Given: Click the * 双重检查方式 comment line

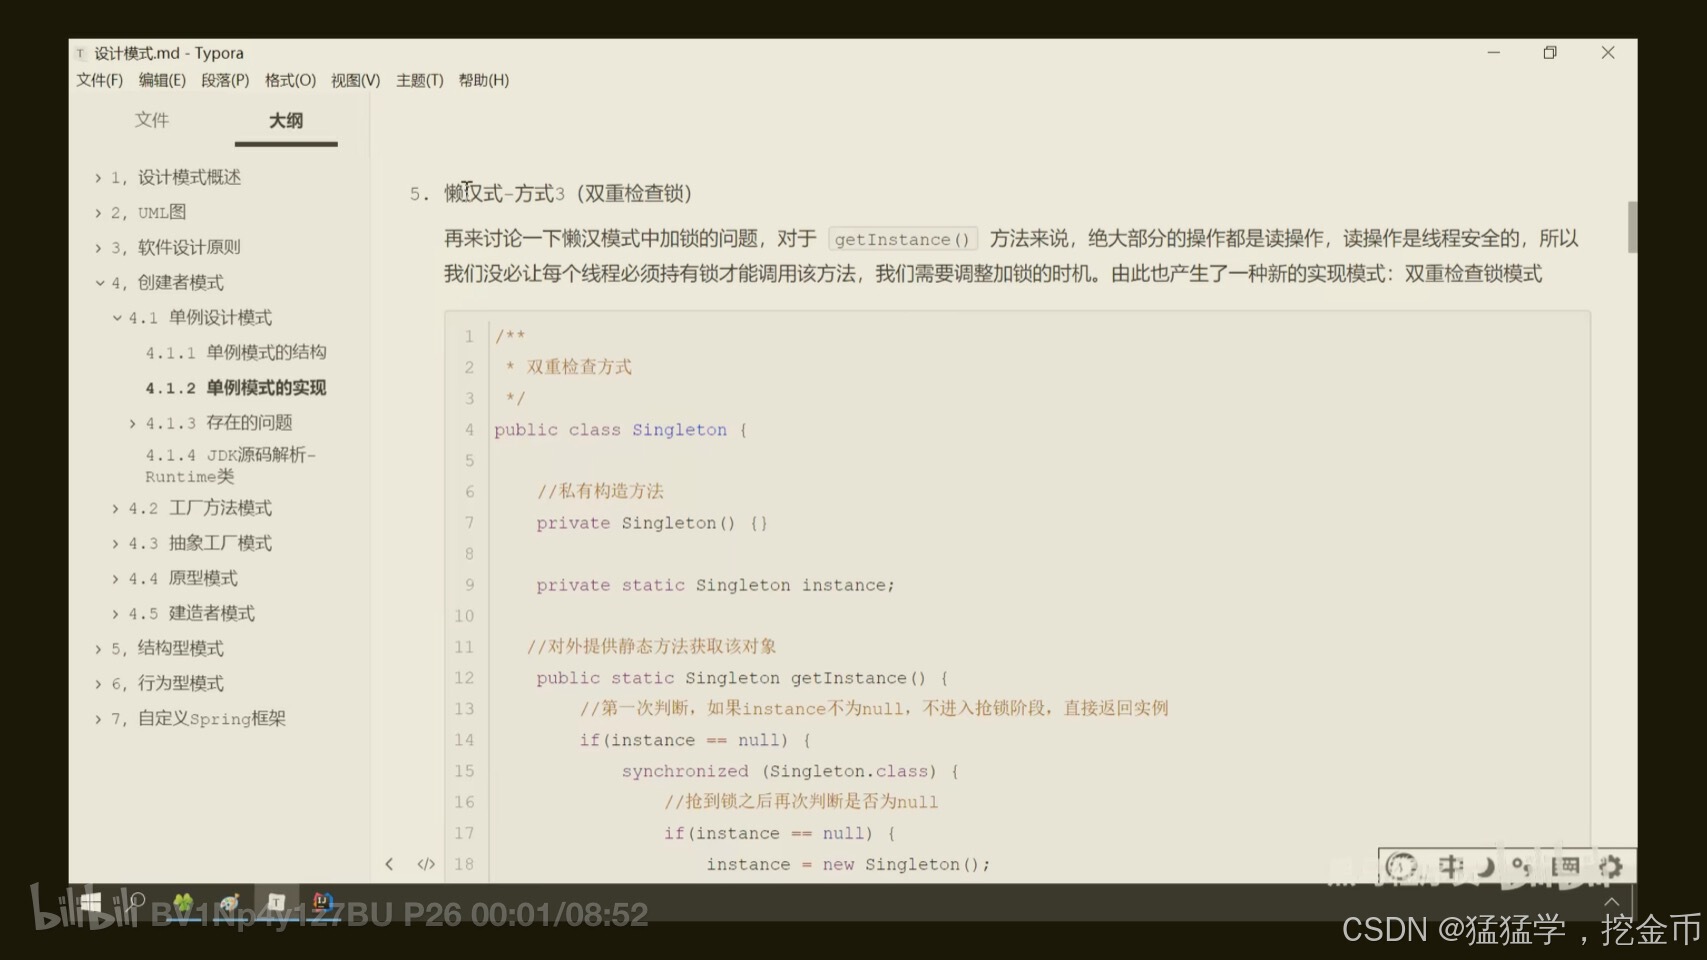Looking at the screenshot, I should coord(568,367).
